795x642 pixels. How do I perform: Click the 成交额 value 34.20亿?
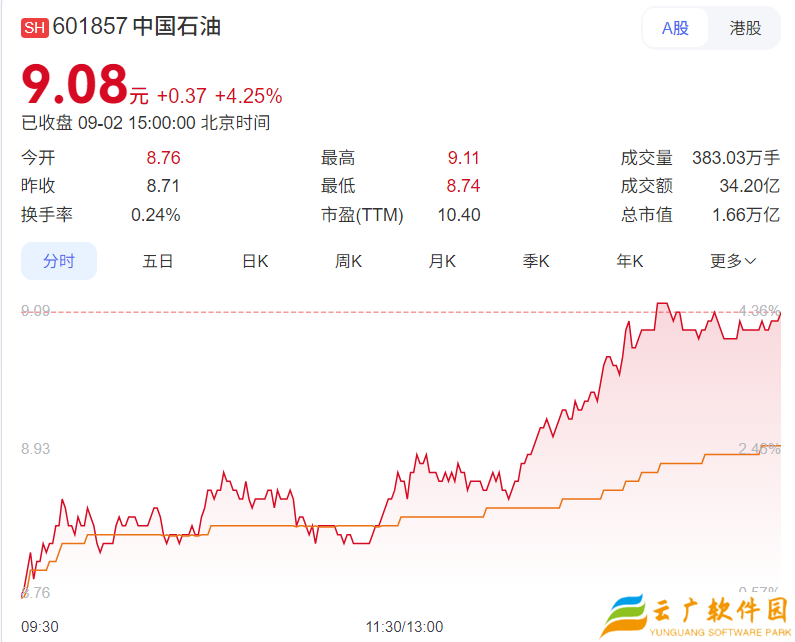(x=750, y=186)
